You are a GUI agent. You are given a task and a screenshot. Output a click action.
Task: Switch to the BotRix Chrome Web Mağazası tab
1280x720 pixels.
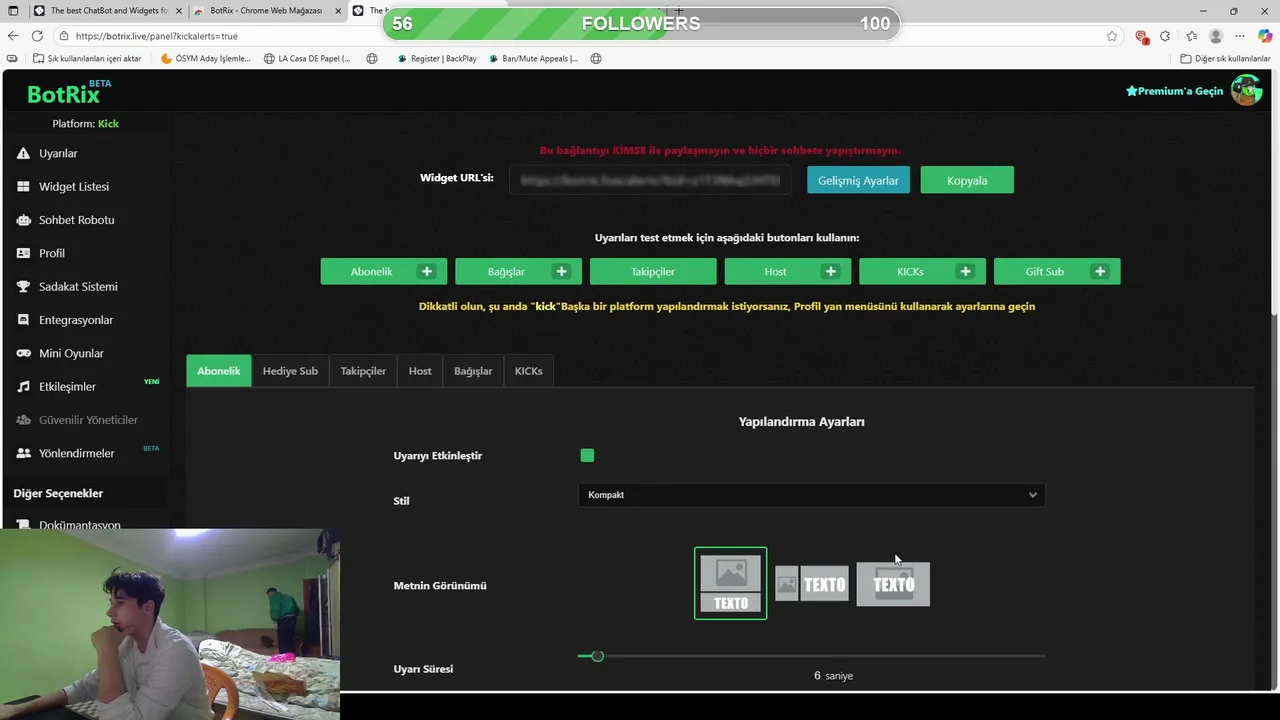(x=265, y=11)
